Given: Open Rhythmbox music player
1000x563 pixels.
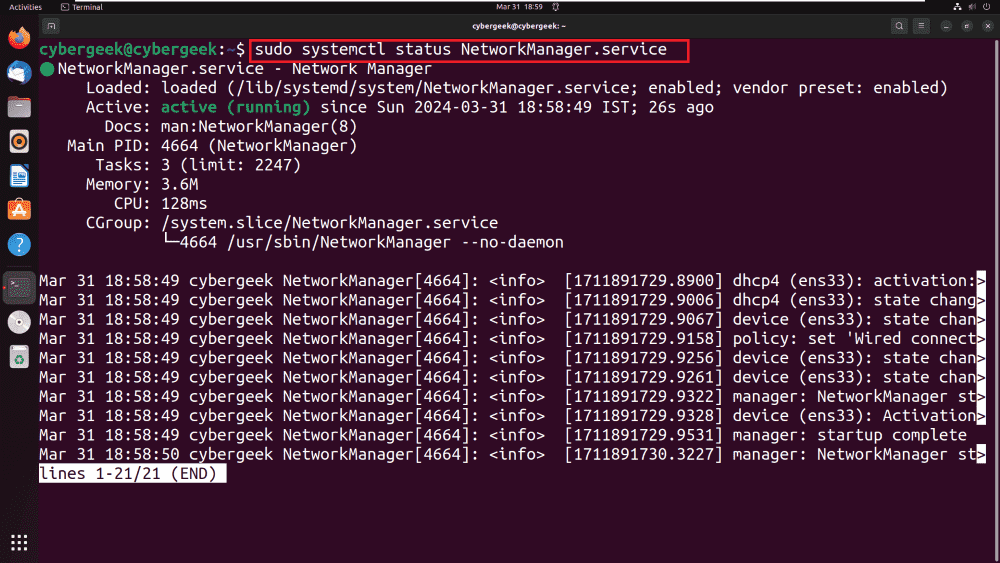Looking at the screenshot, I should (19, 142).
